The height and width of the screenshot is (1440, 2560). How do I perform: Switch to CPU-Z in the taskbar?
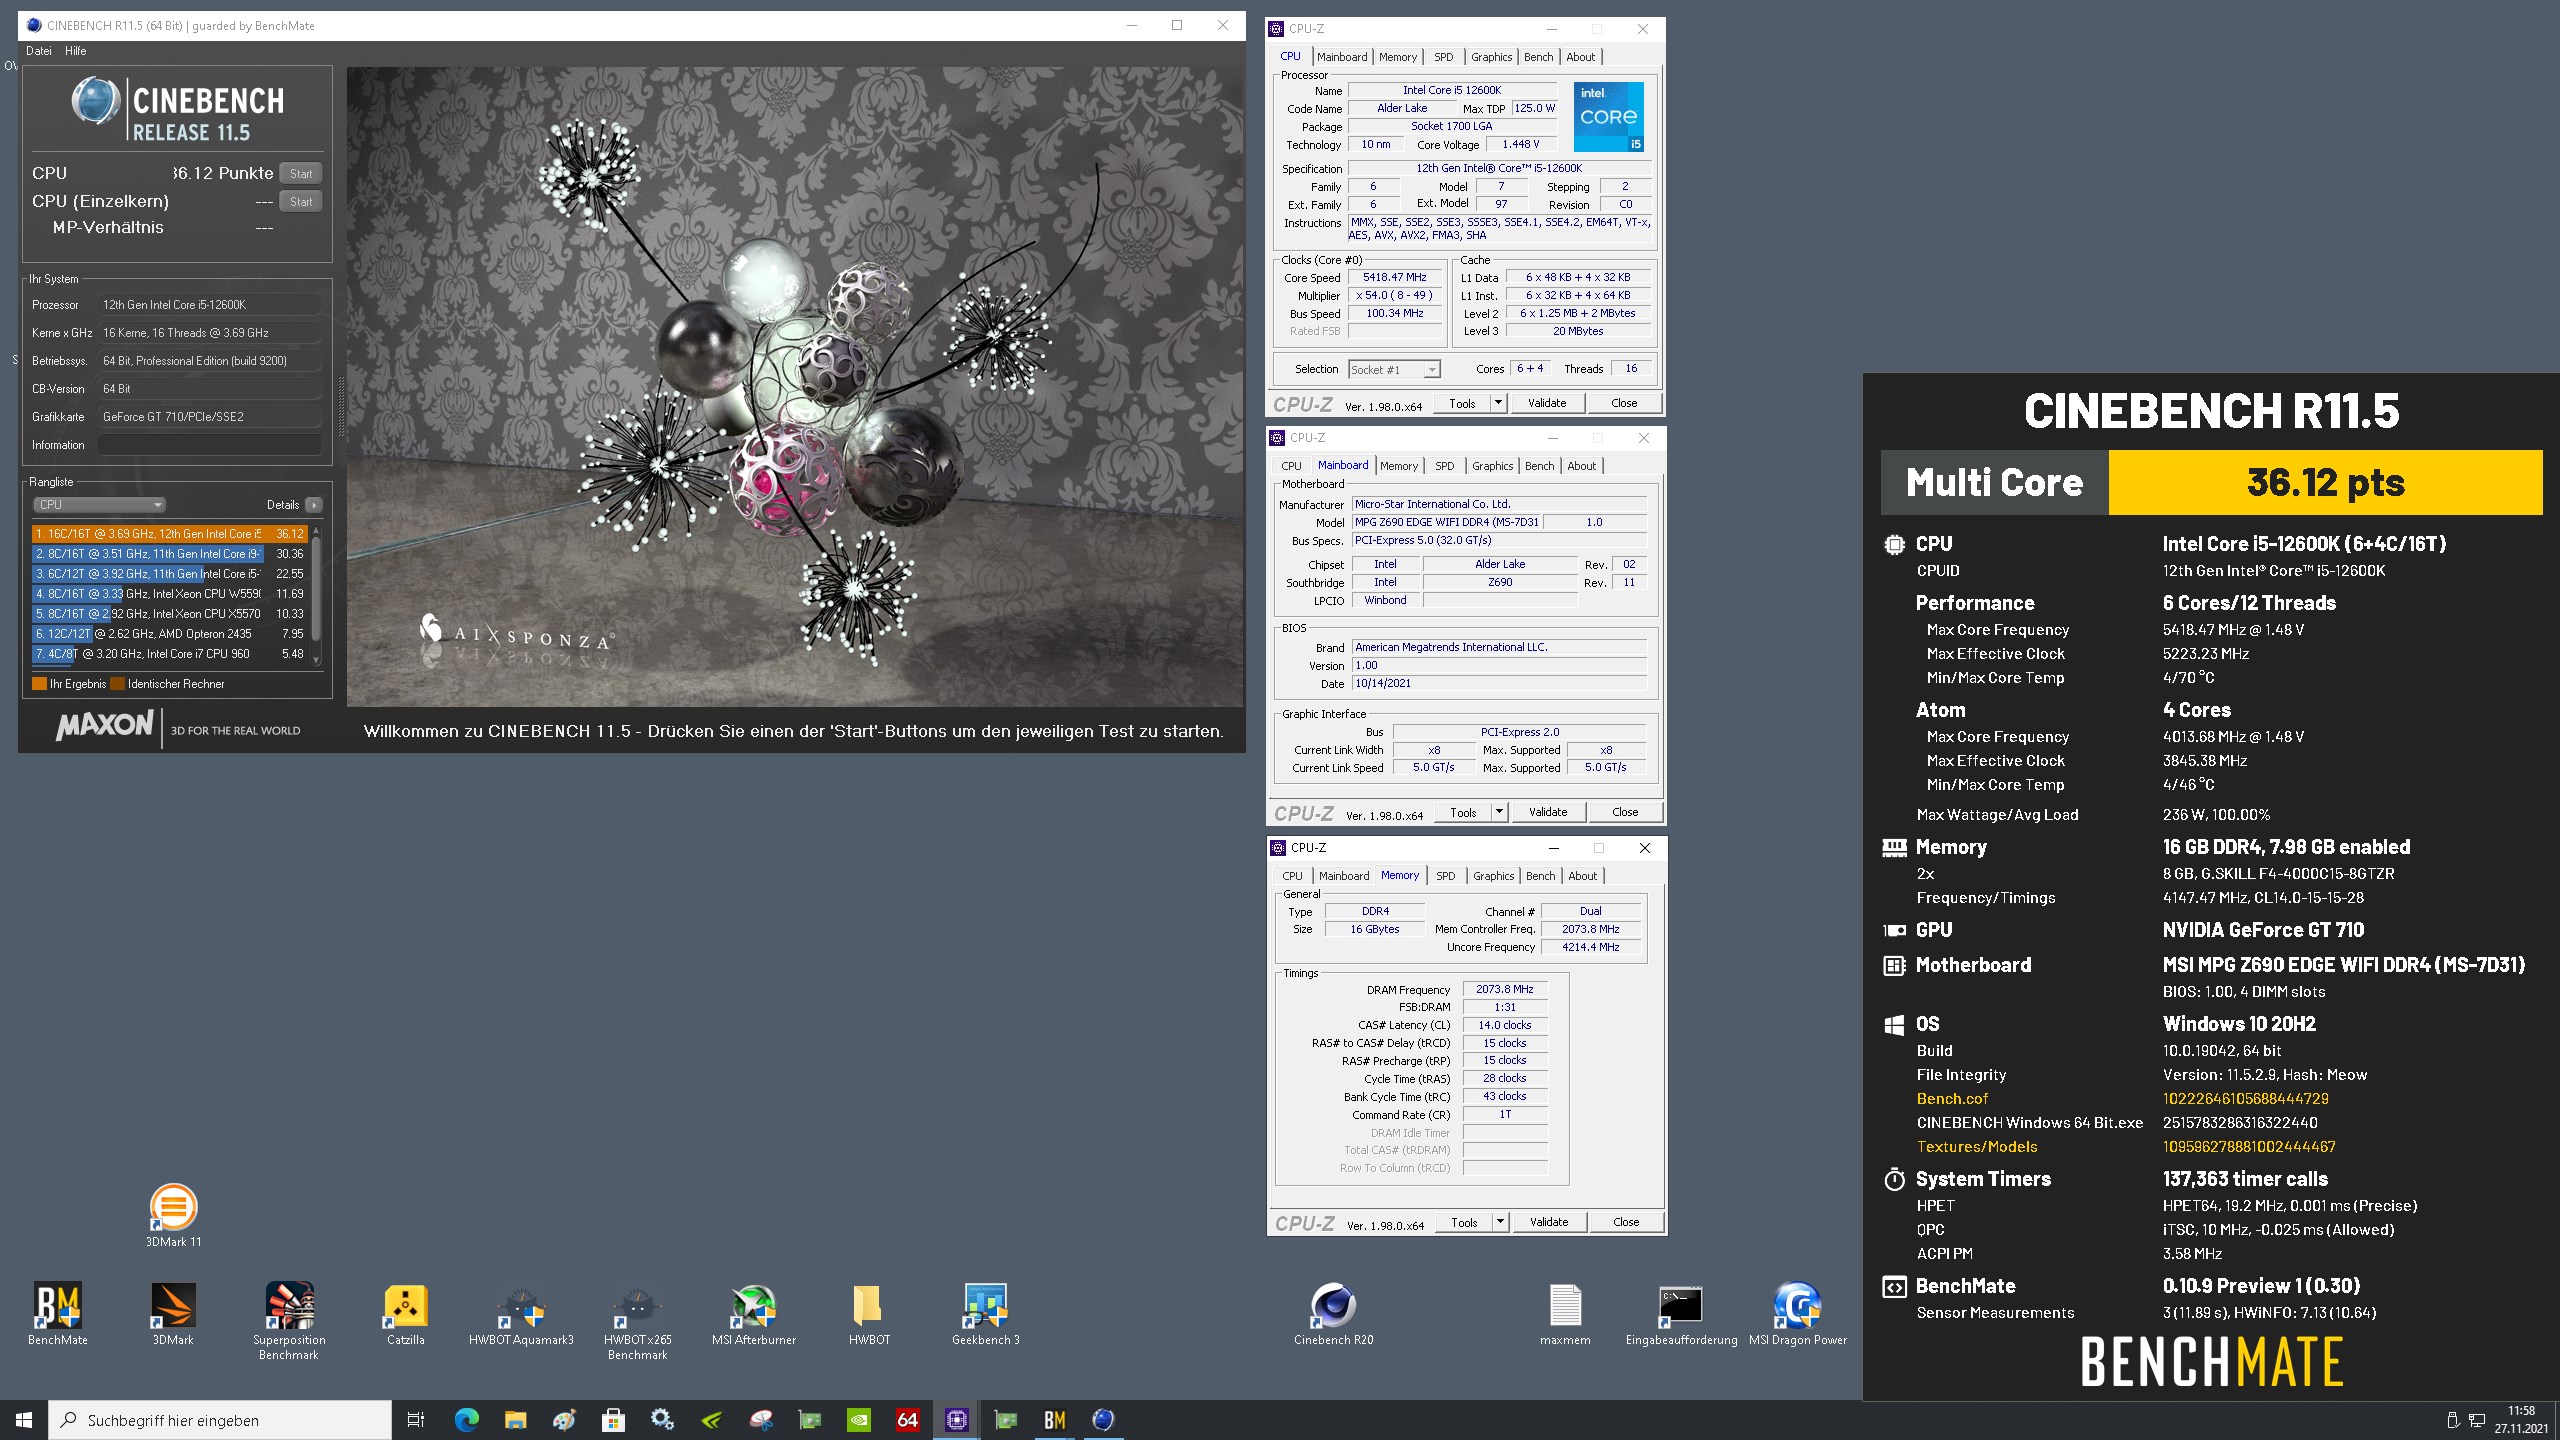coord(956,1420)
